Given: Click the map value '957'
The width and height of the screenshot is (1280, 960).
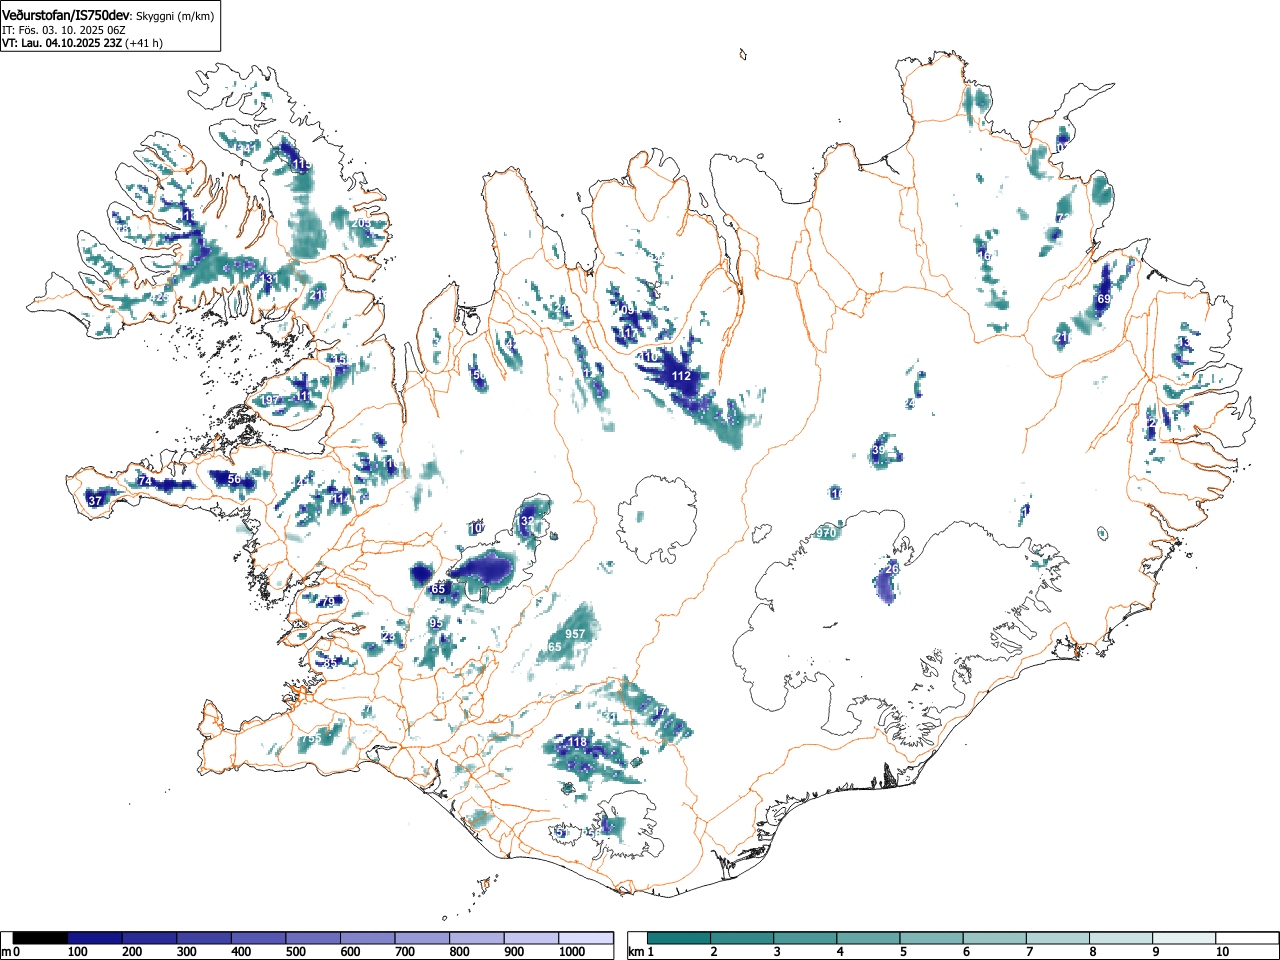Looking at the screenshot, I should tap(575, 635).
